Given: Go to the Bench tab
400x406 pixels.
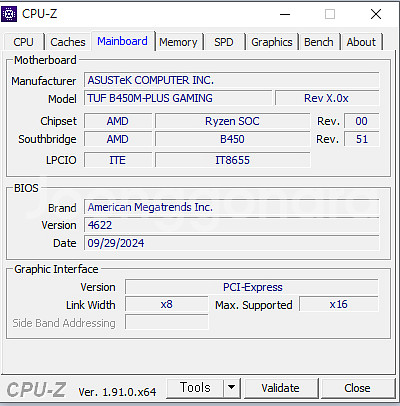Looking at the screenshot, I should pyautogui.click(x=319, y=42).
